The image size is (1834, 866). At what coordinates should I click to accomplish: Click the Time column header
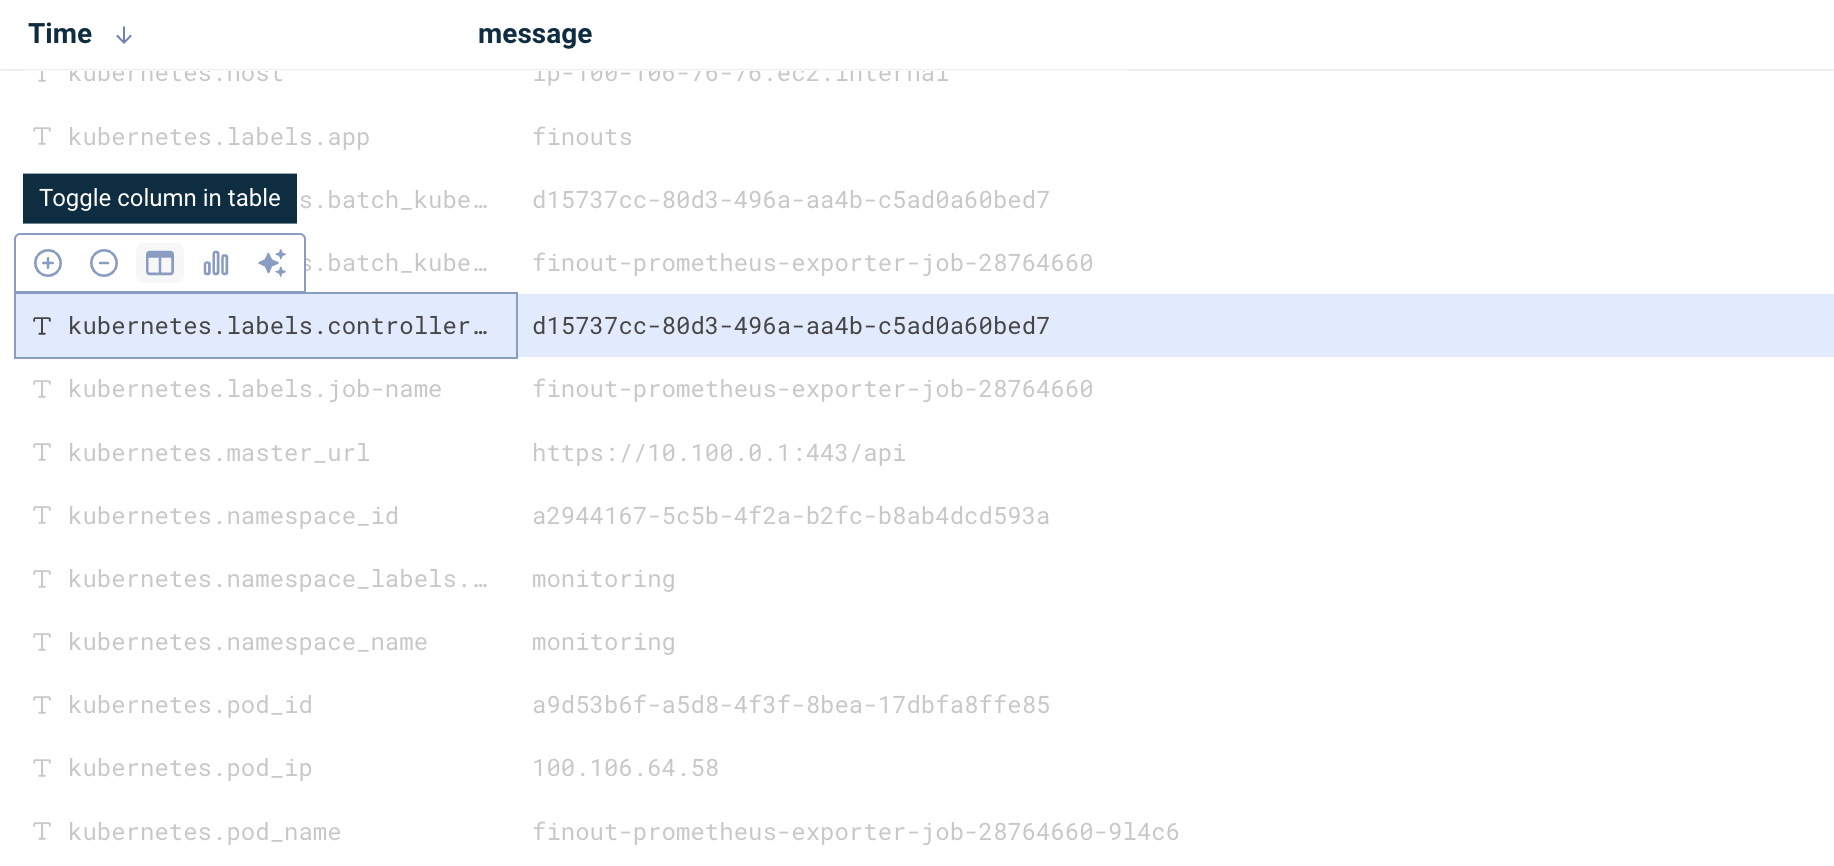click(60, 34)
